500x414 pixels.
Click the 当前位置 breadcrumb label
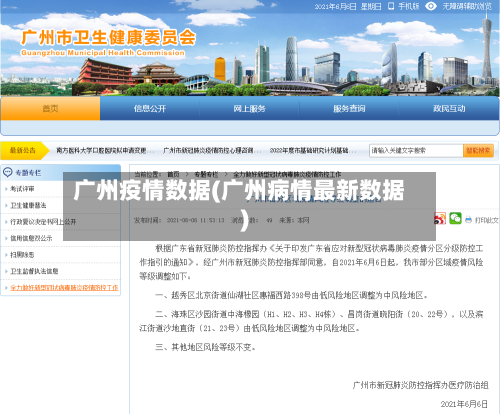tap(148, 174)
